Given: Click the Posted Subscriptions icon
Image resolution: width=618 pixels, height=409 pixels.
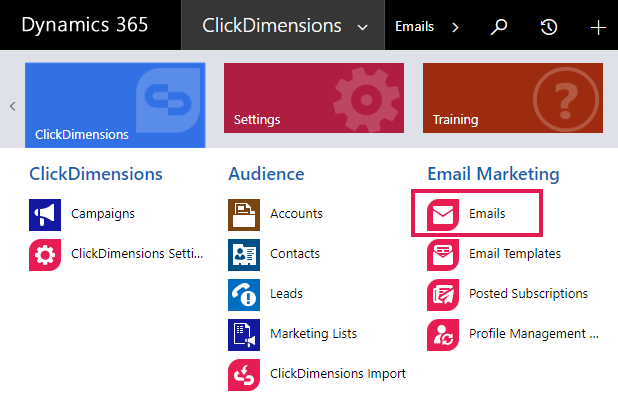Looking at the screenshot, I should [x=443, y=295].
